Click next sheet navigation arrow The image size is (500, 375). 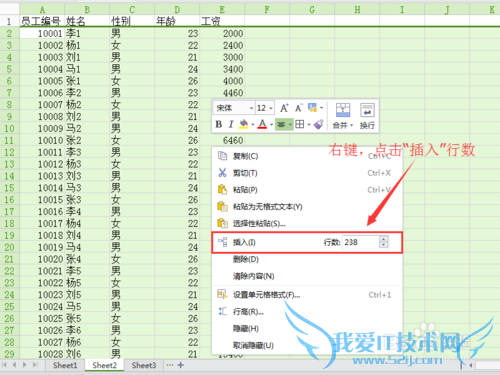[24, 365]
